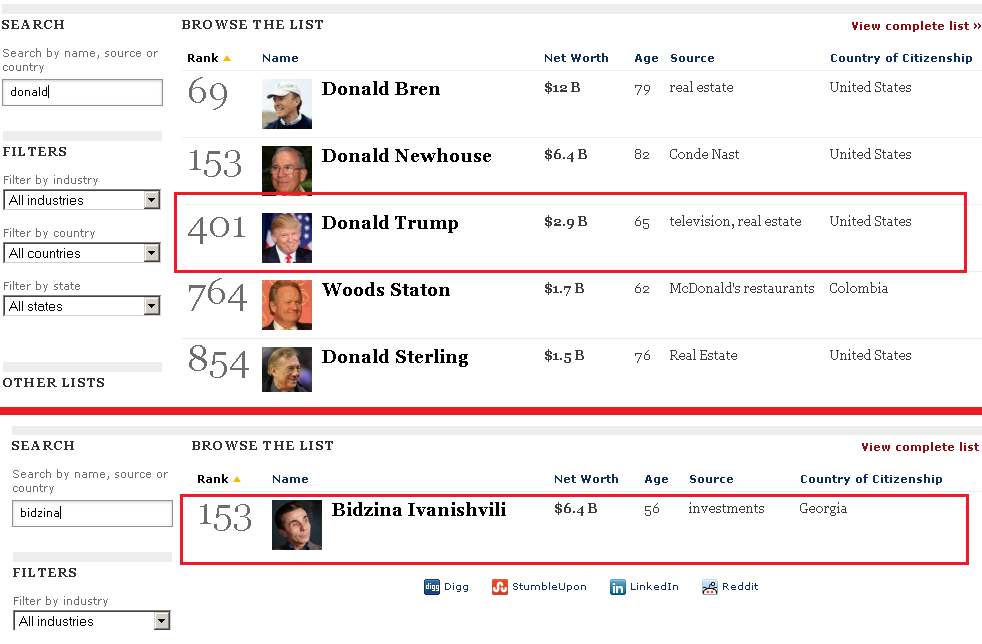Click the Reddit share icon

710,587
